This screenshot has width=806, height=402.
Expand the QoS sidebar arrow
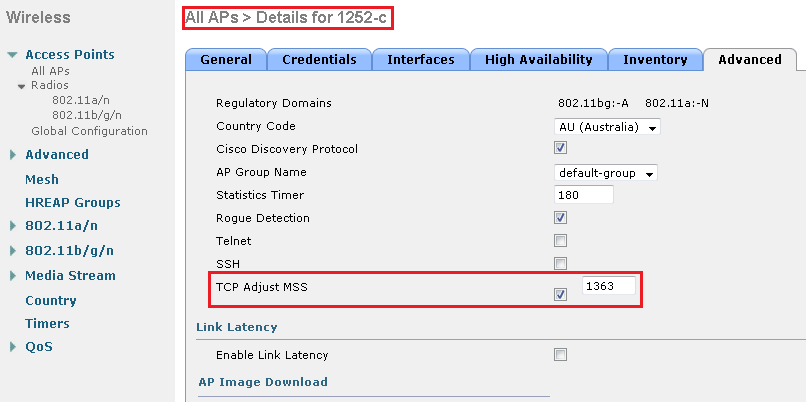[x=12, y=348]
